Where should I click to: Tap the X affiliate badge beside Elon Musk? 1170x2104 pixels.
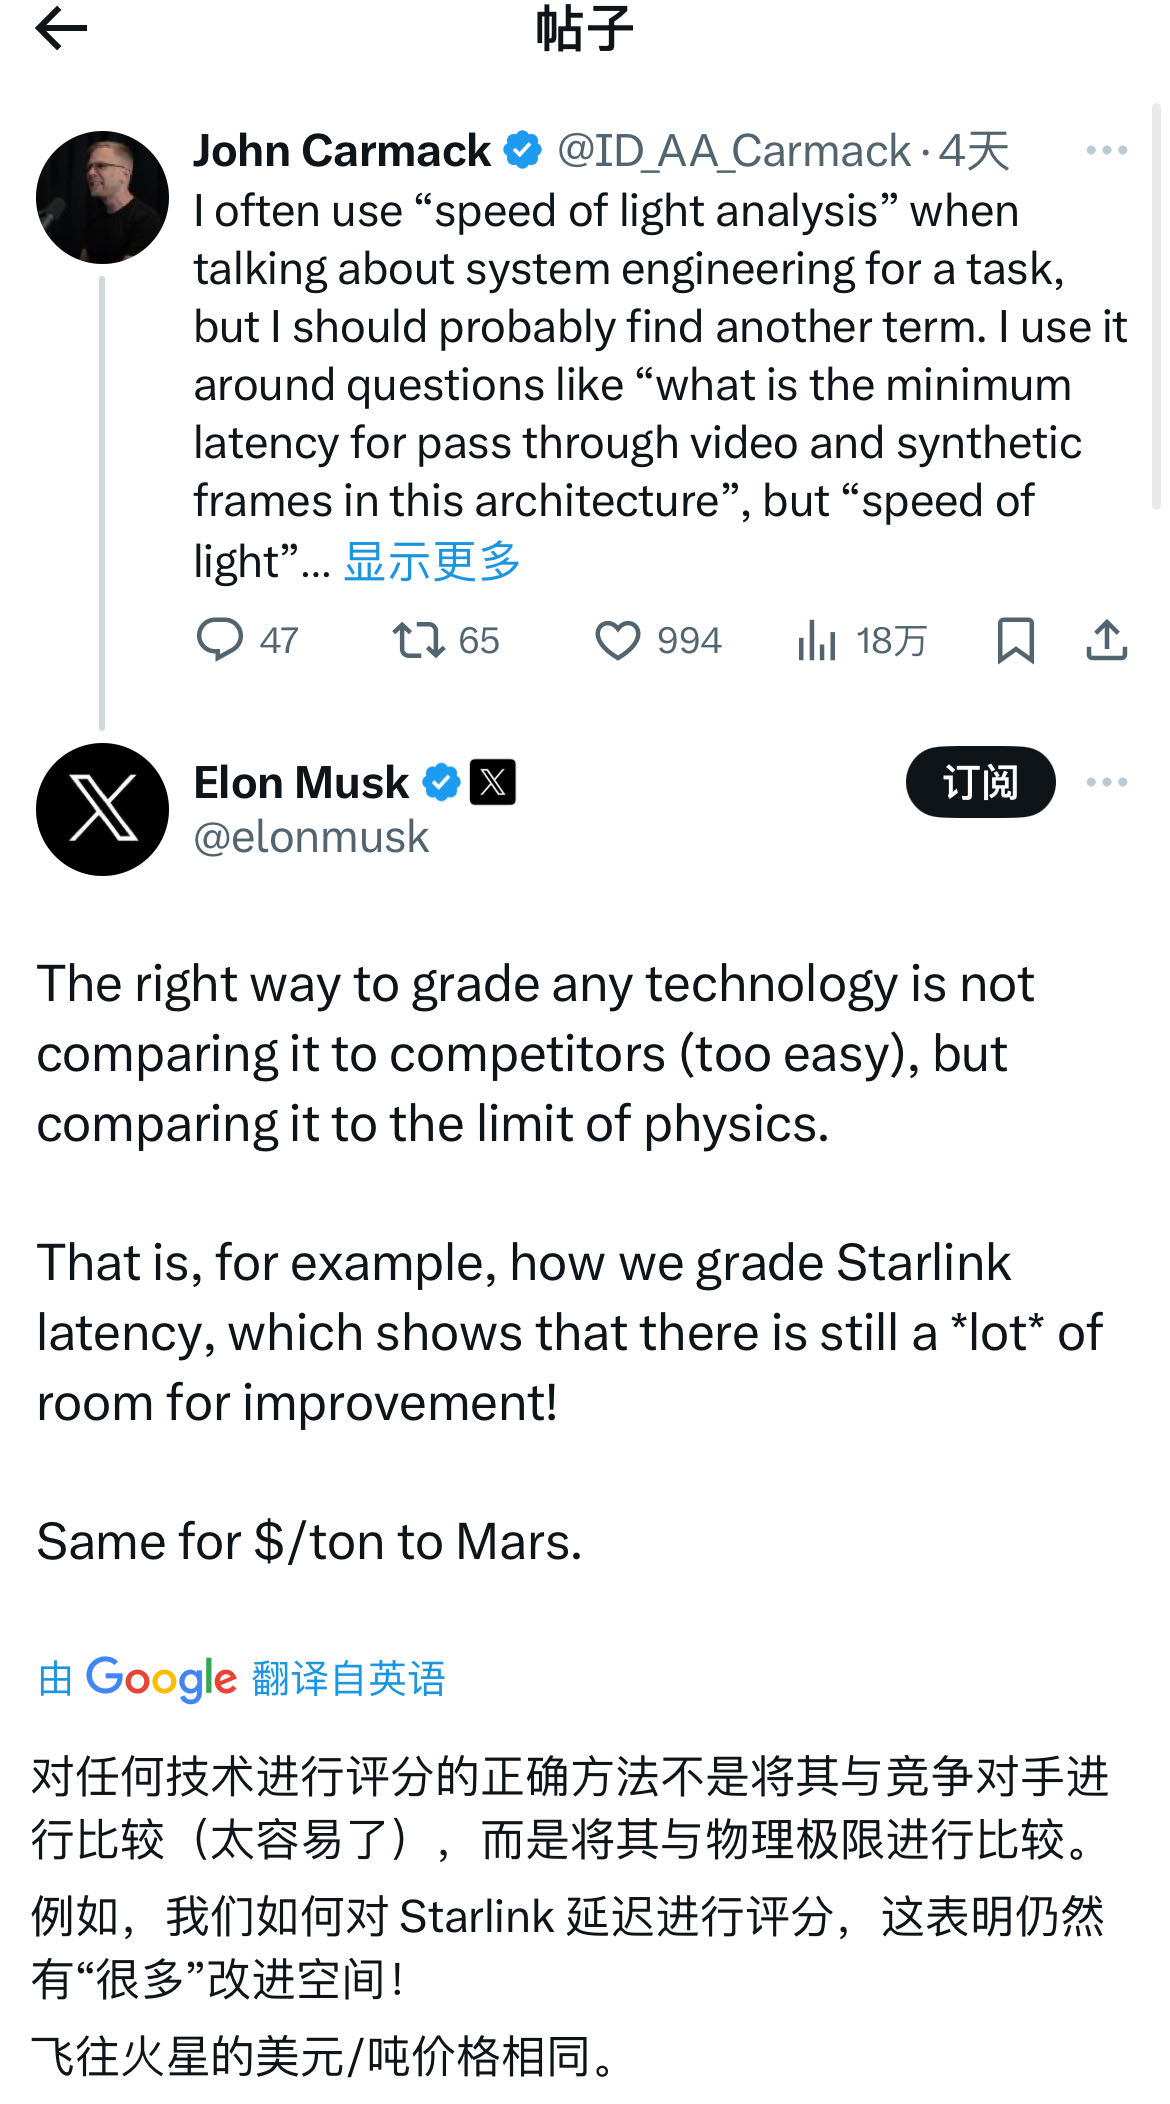coord(492,782)
